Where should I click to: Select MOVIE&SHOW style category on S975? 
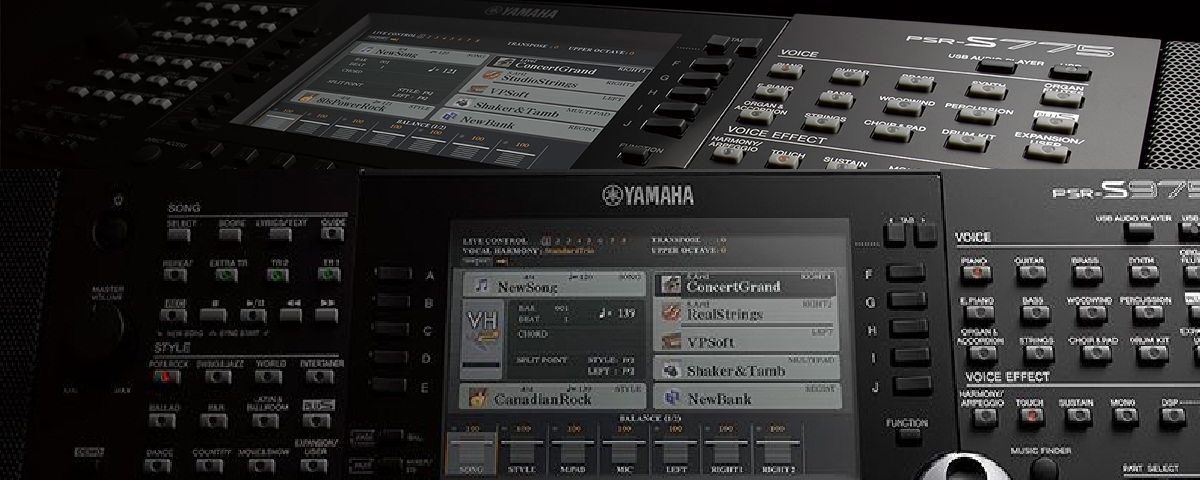click(262, 465)
